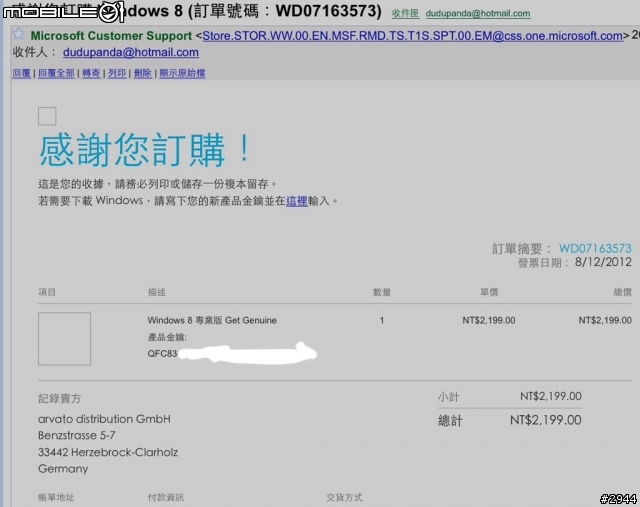Select the product key text starting QFC83
The image size is (640, 507).
(162, 354)
